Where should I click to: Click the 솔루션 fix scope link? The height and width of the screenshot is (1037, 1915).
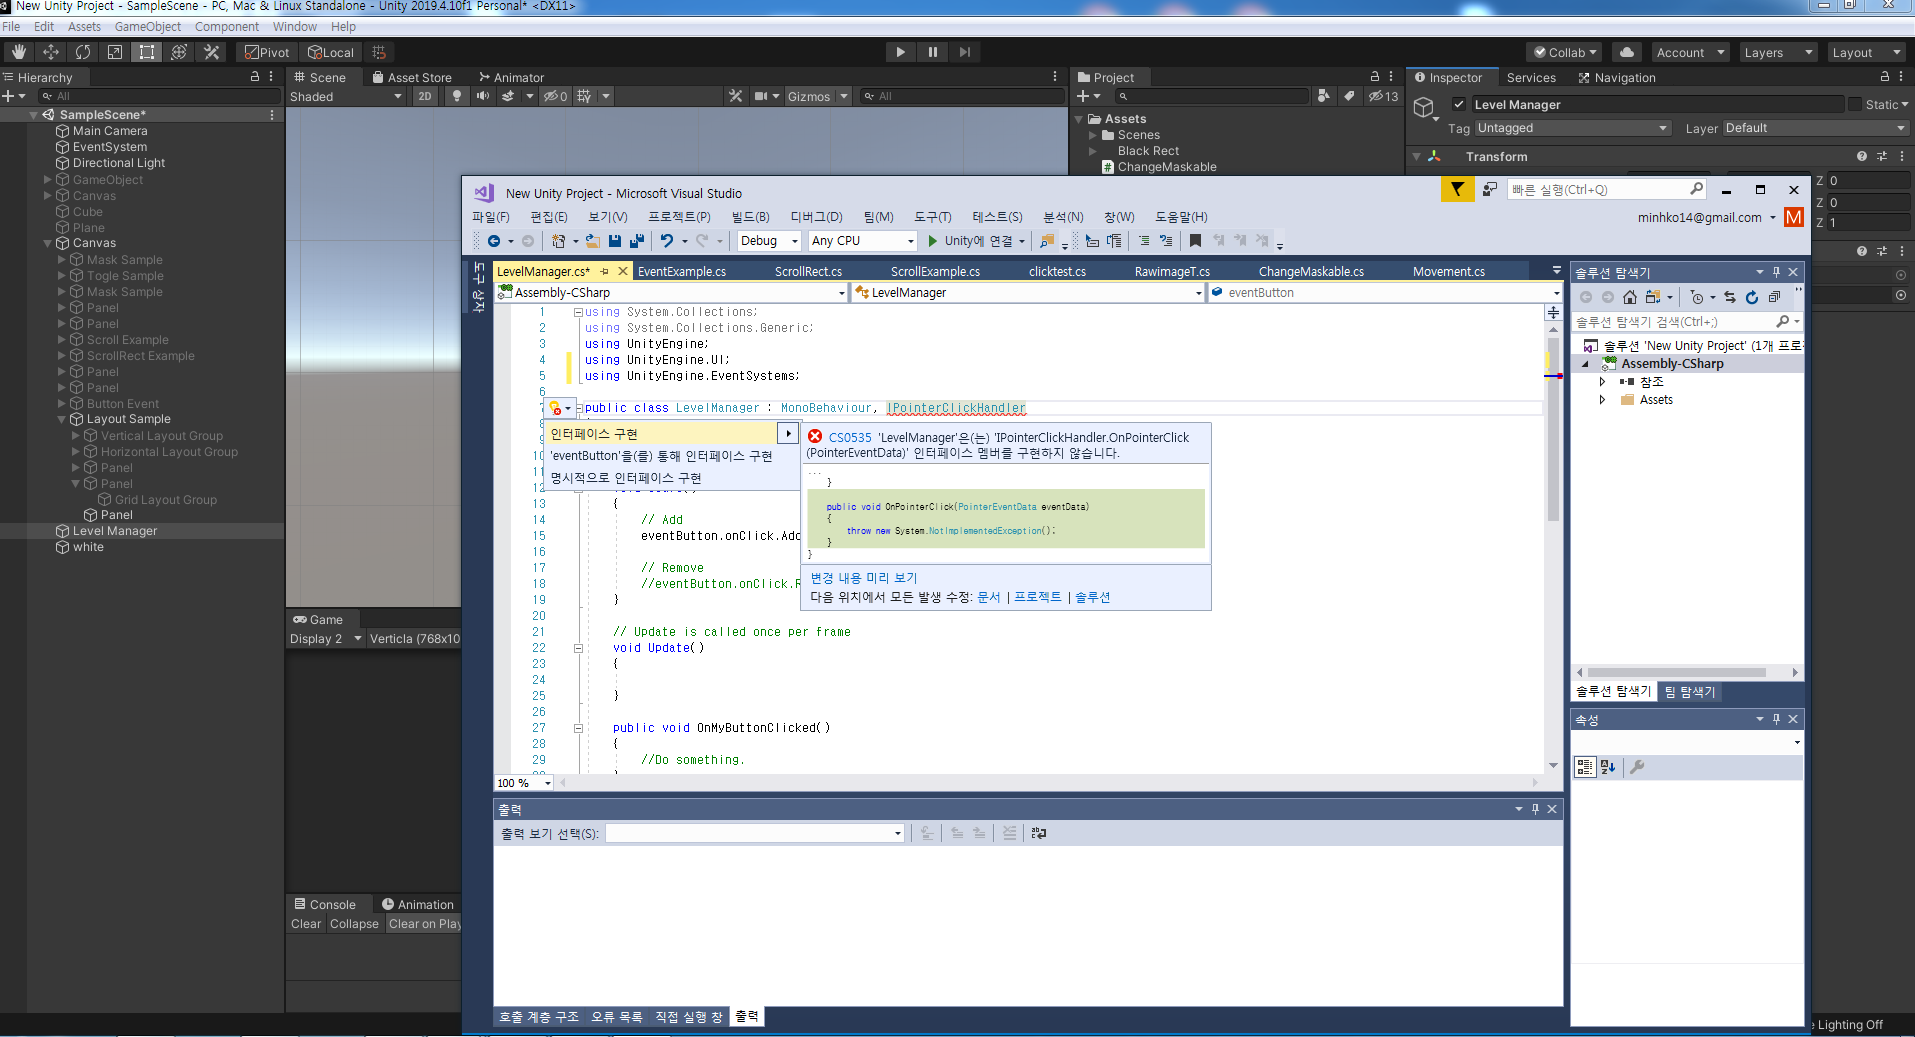tap(1092, 597)
